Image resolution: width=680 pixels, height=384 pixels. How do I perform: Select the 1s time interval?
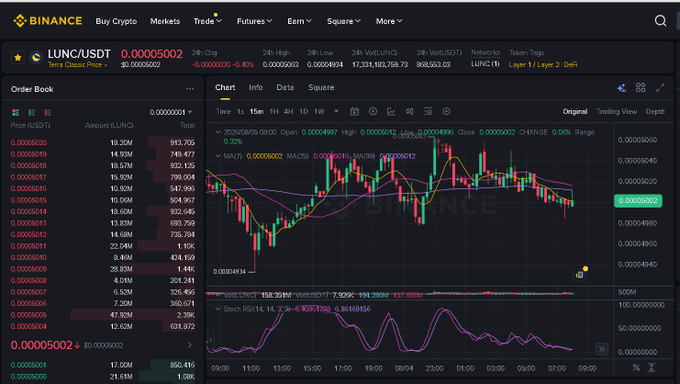click(240, 112)
